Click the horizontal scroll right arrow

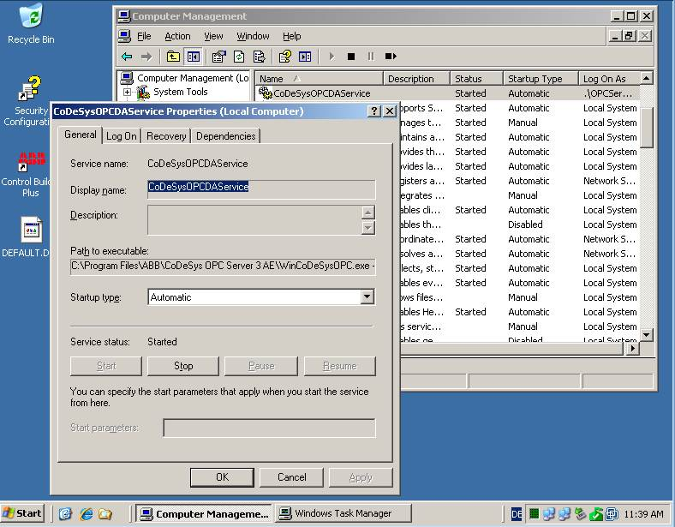(632, 348)
